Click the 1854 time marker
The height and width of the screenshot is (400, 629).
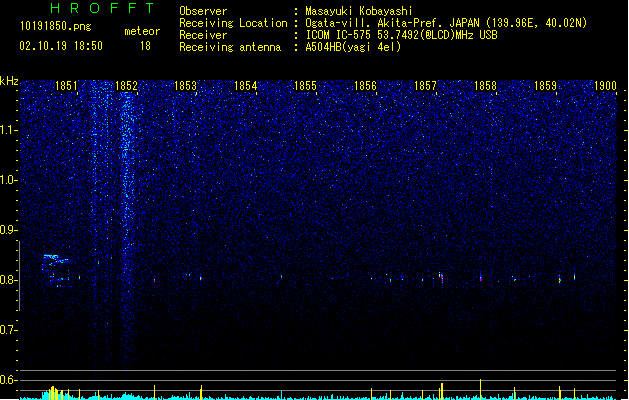[246, 86]
